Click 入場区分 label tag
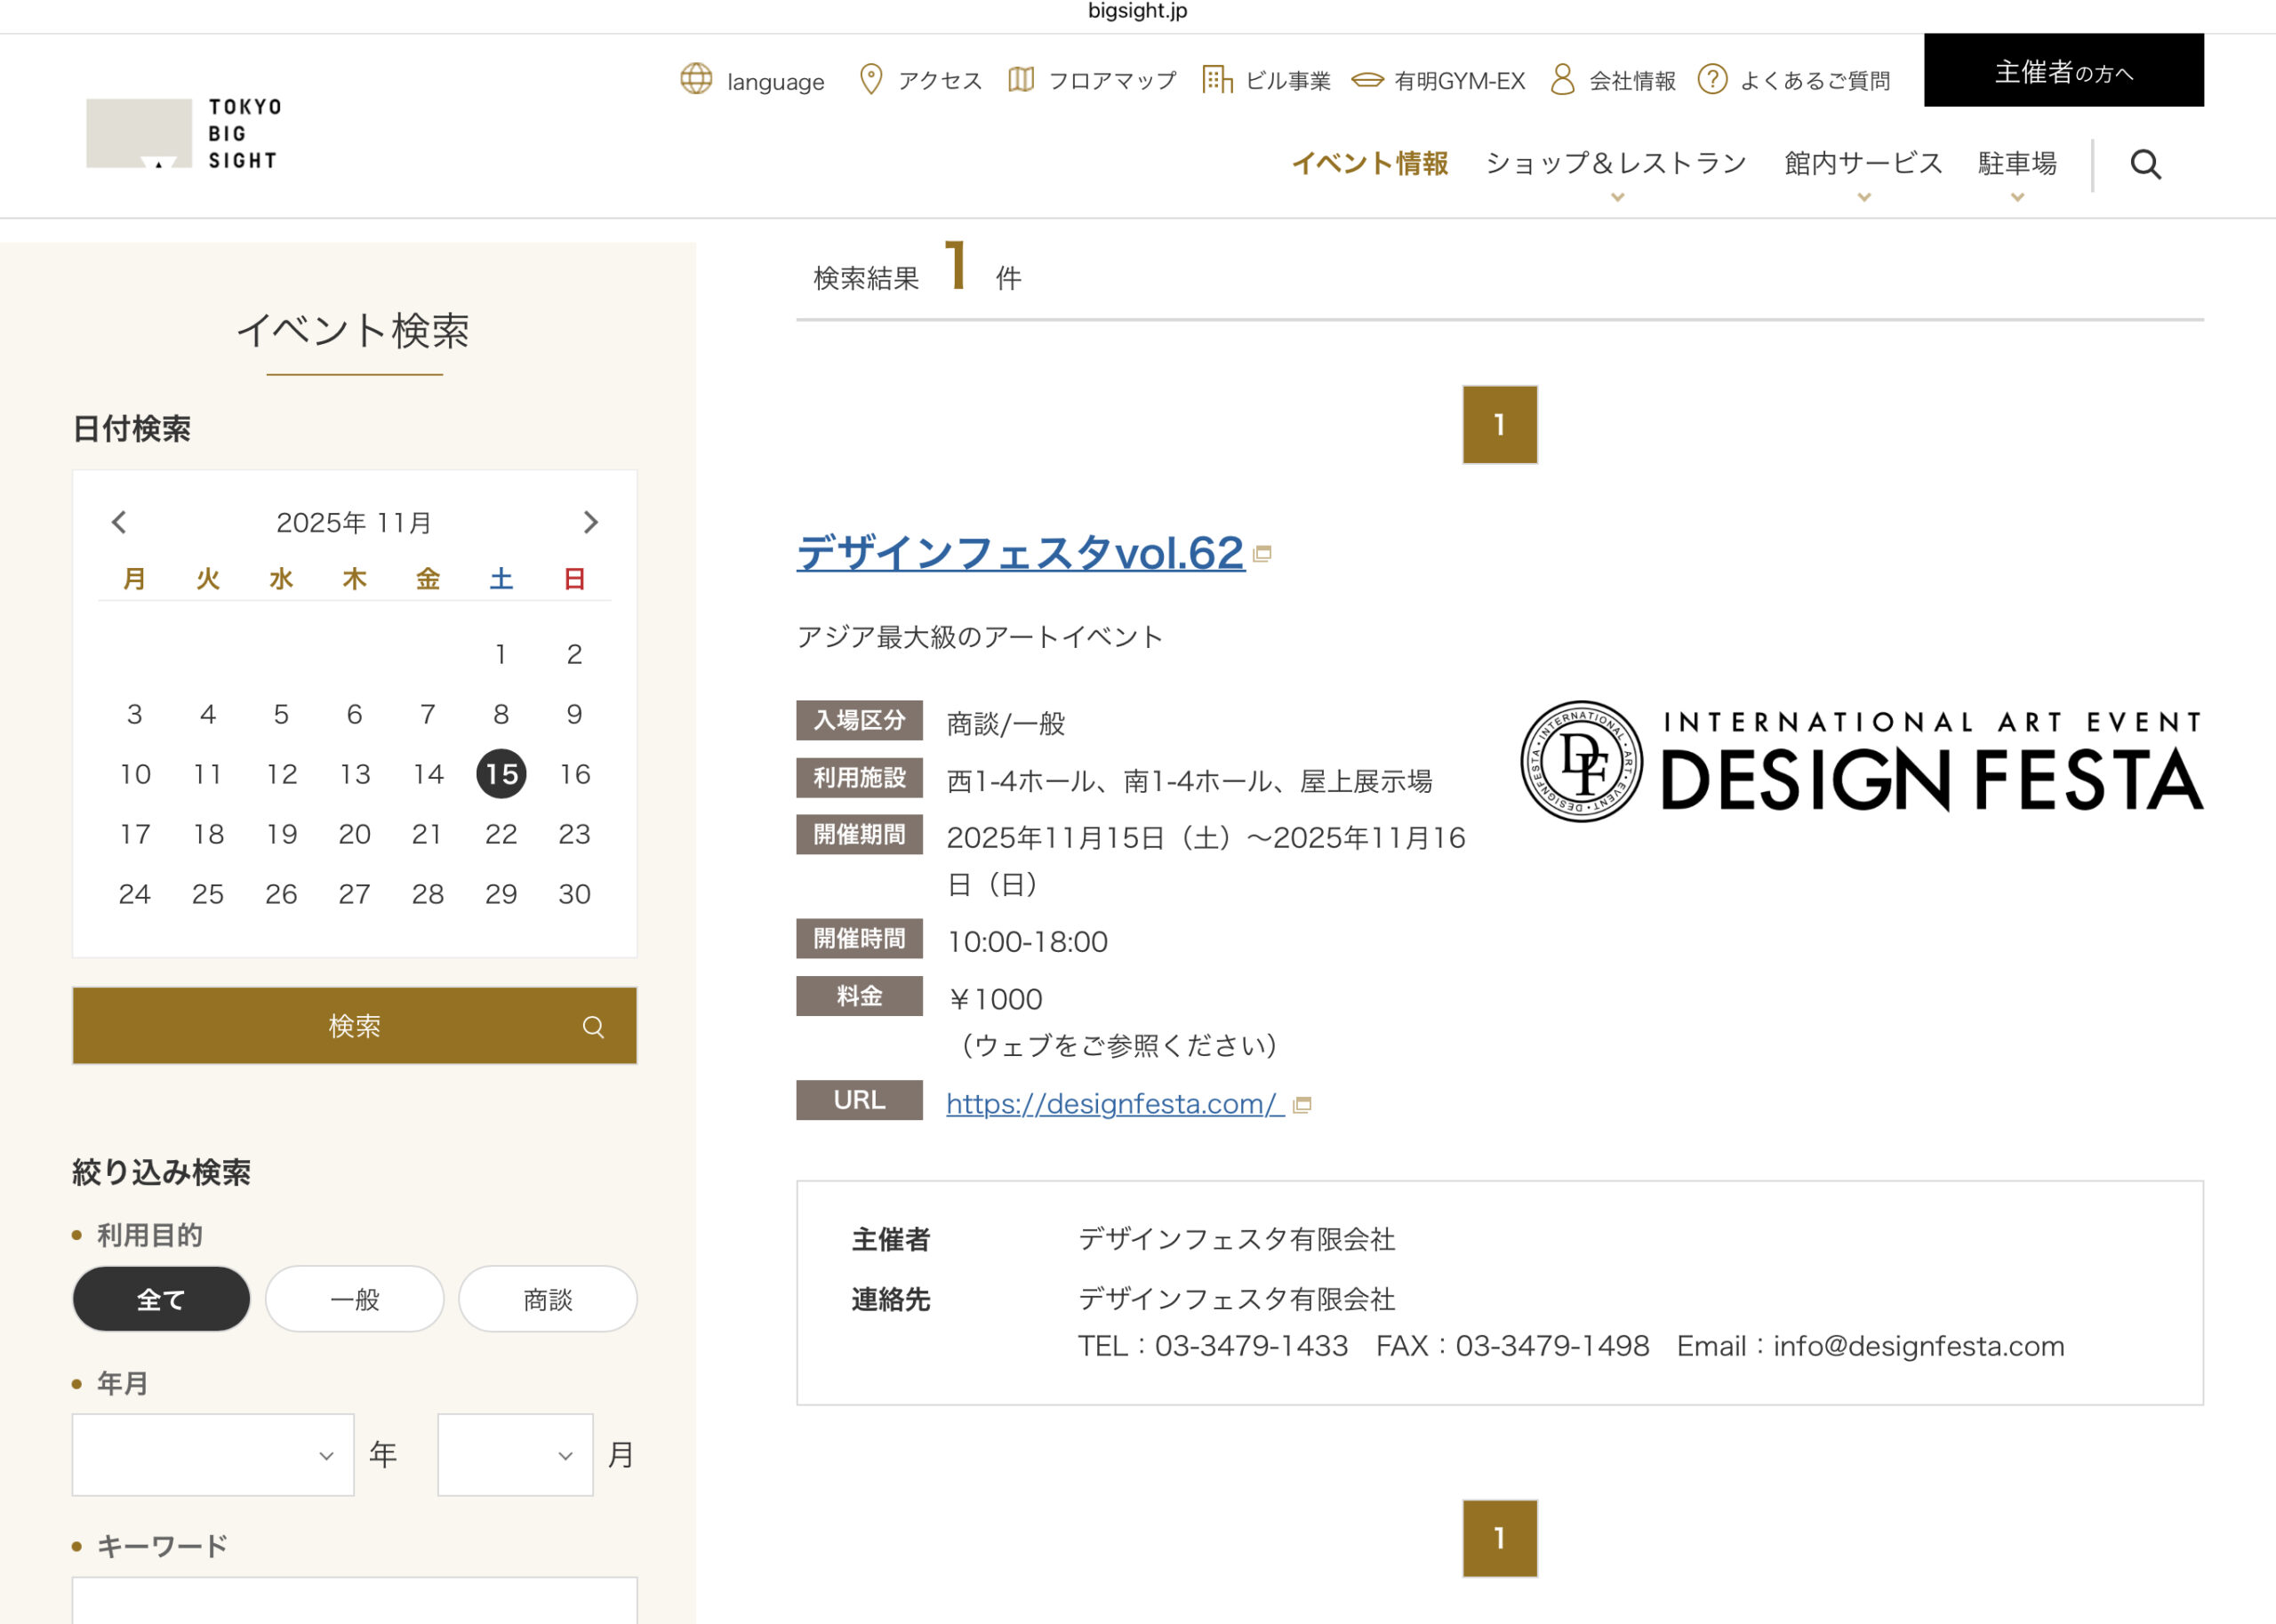 click(859, 720)
